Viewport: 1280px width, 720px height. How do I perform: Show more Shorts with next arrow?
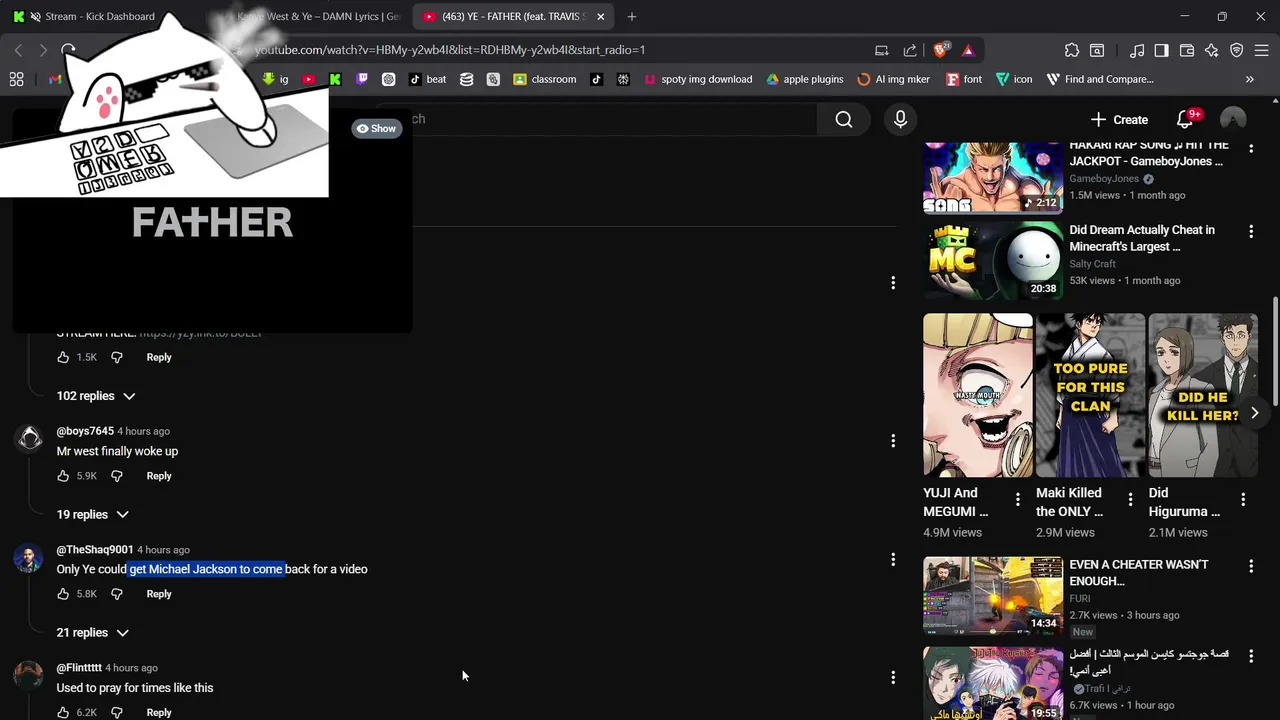(x=1254, y=413)
